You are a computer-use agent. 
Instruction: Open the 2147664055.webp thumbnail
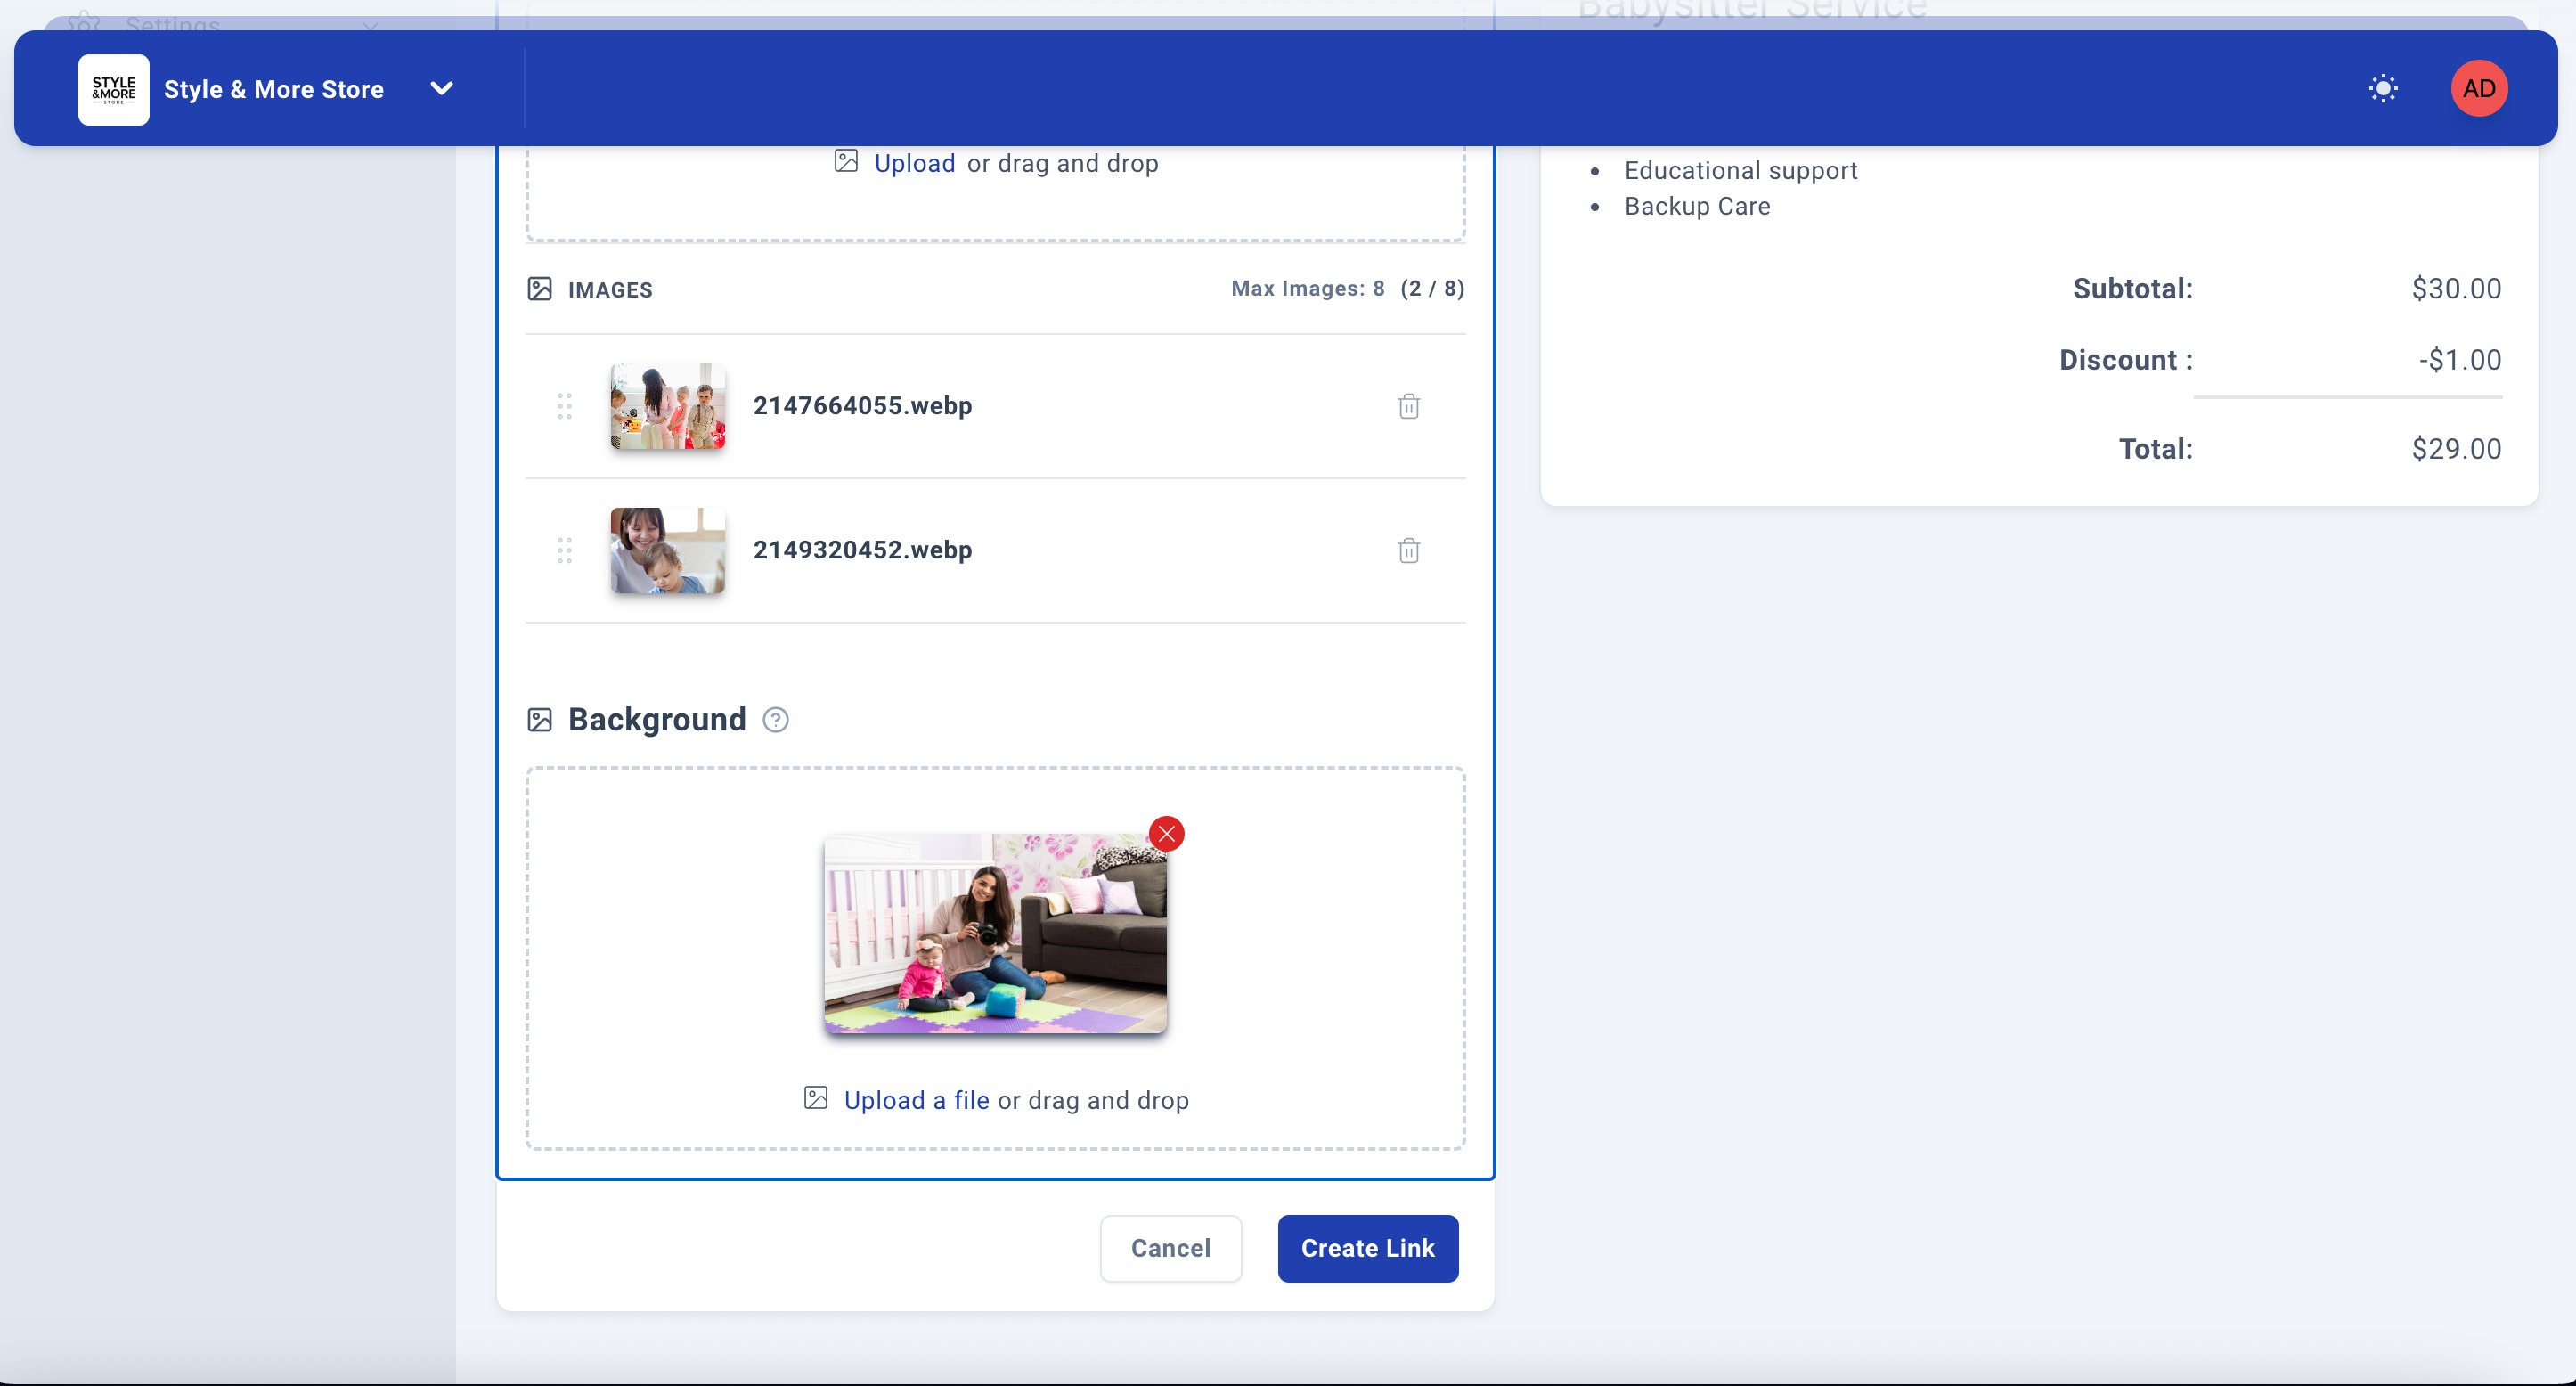pos(667,406)
